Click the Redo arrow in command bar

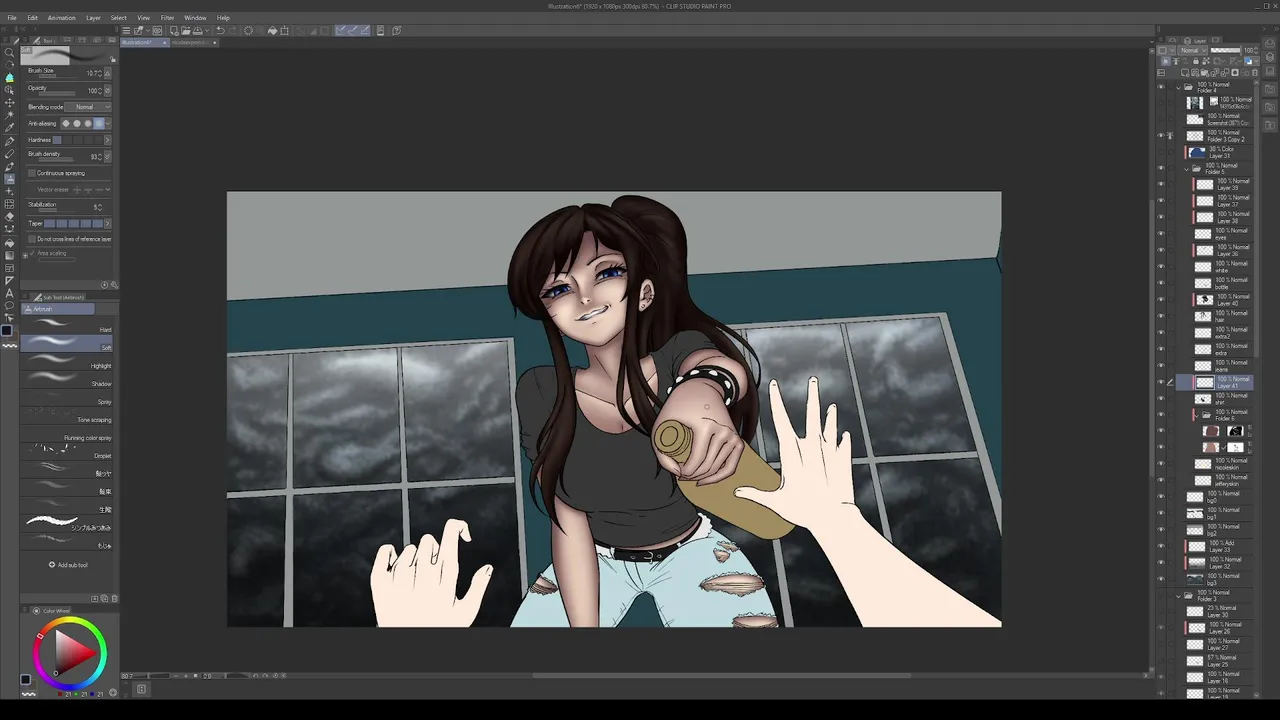(233, 30)
